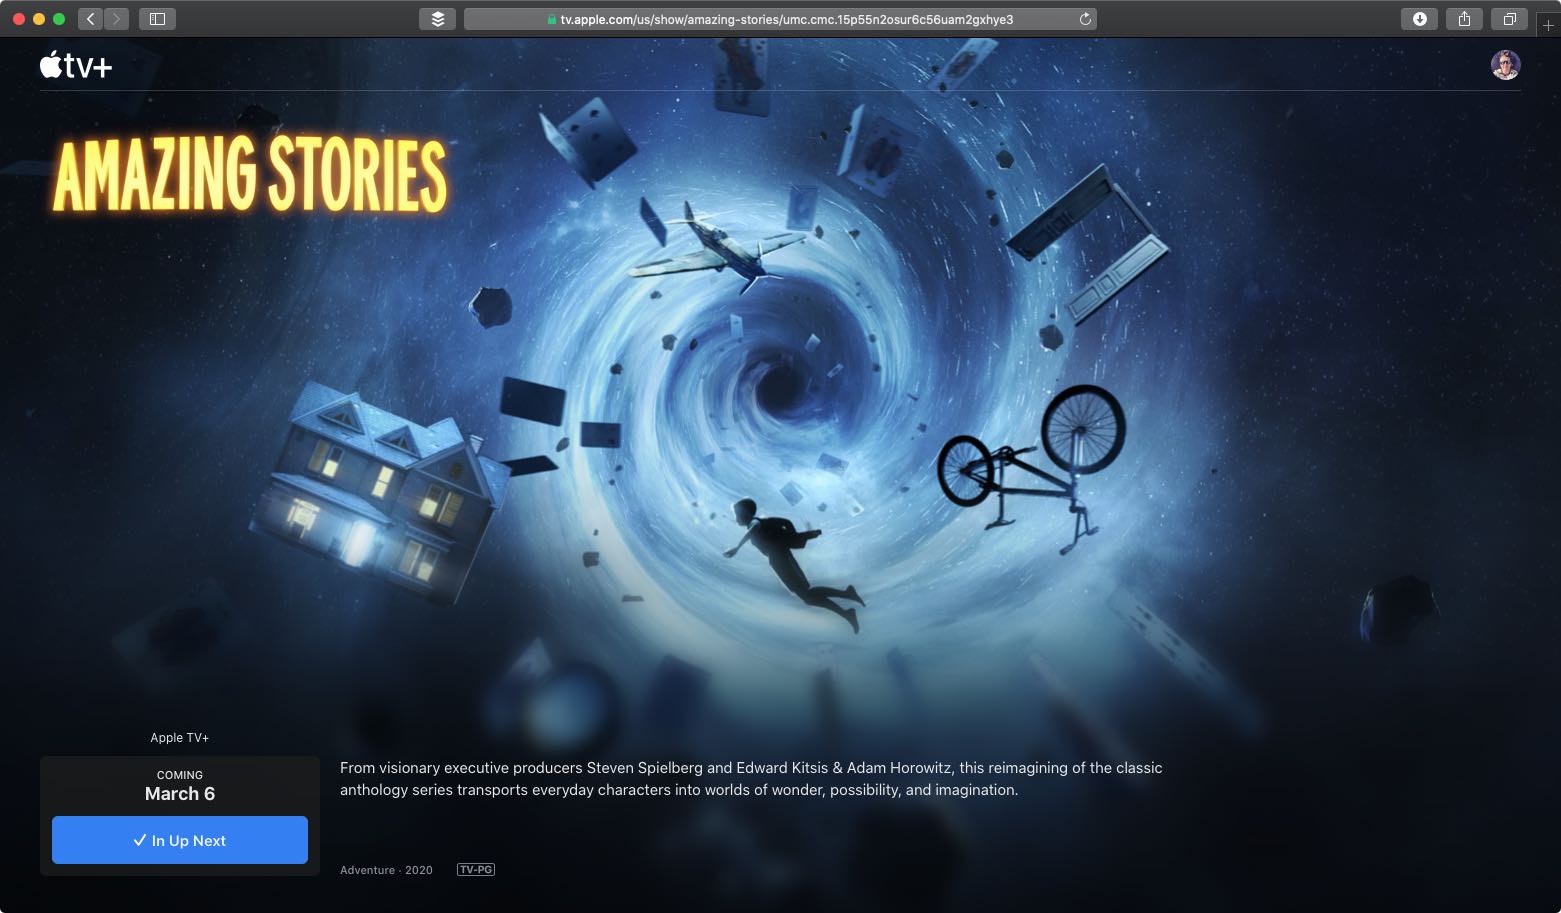Toggle the In Up Next button

pos(180,840)
